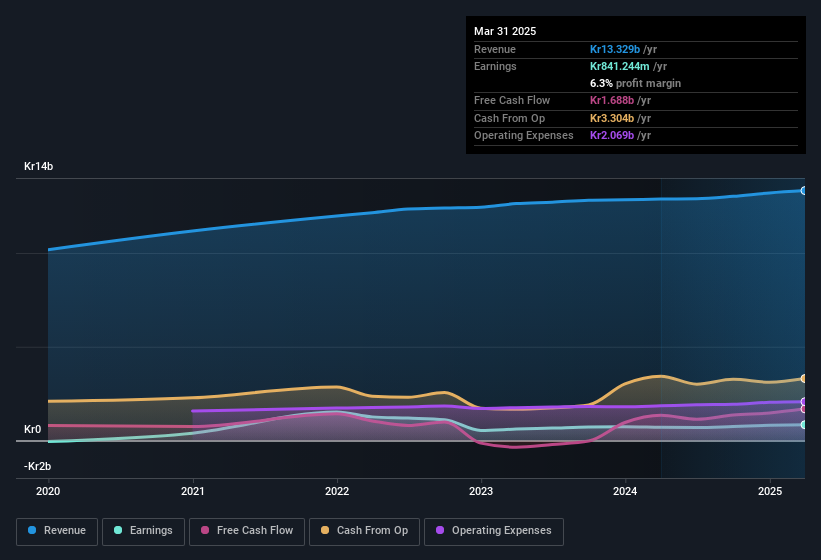Click the Kr14b y-axis label
The width and height of the screenshot is (821, 560).
(38, 166)
